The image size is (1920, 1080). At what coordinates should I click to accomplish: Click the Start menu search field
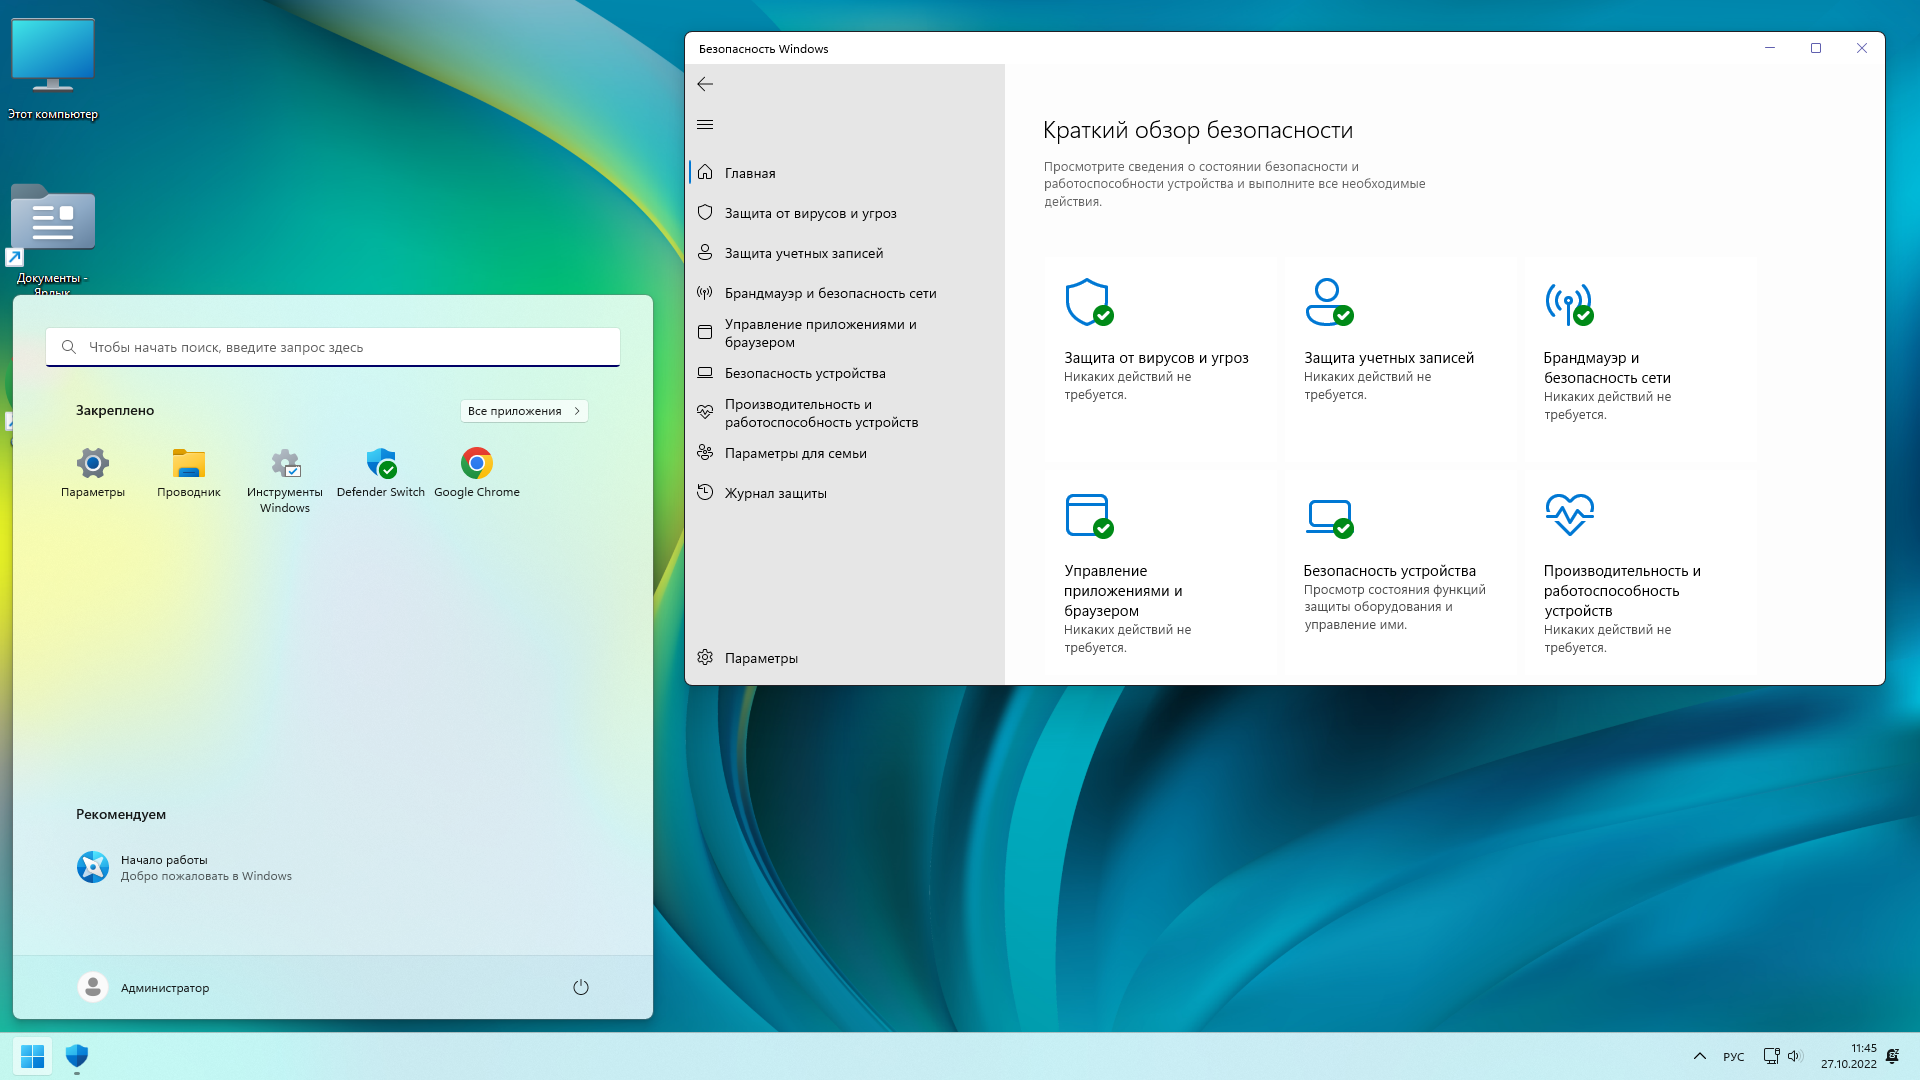(332, 347)
